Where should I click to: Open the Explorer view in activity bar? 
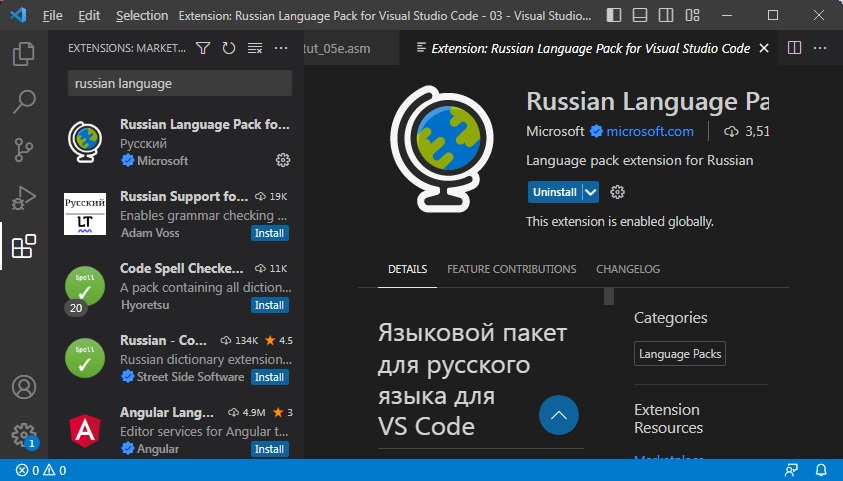tap(24, 54)
